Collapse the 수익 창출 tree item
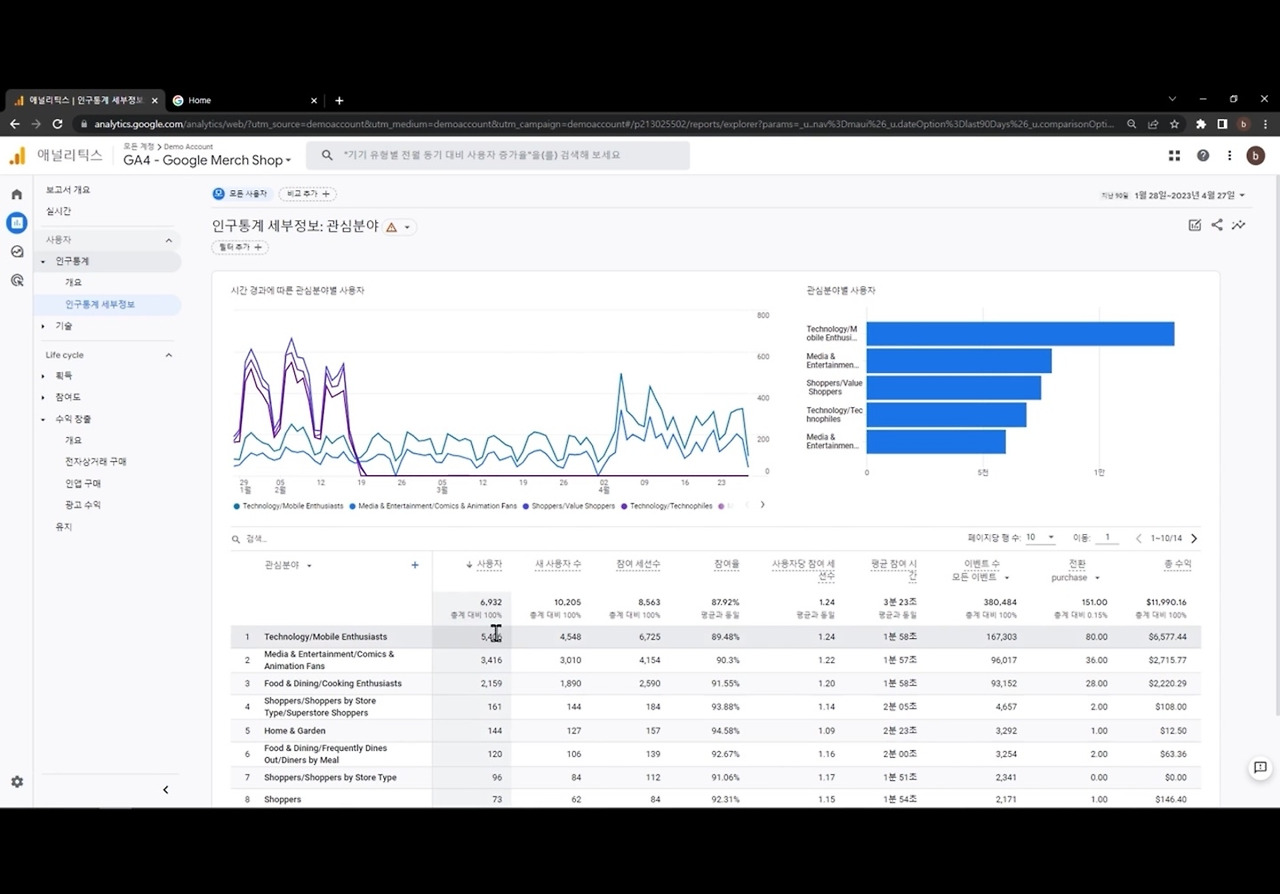 (43, 419)
